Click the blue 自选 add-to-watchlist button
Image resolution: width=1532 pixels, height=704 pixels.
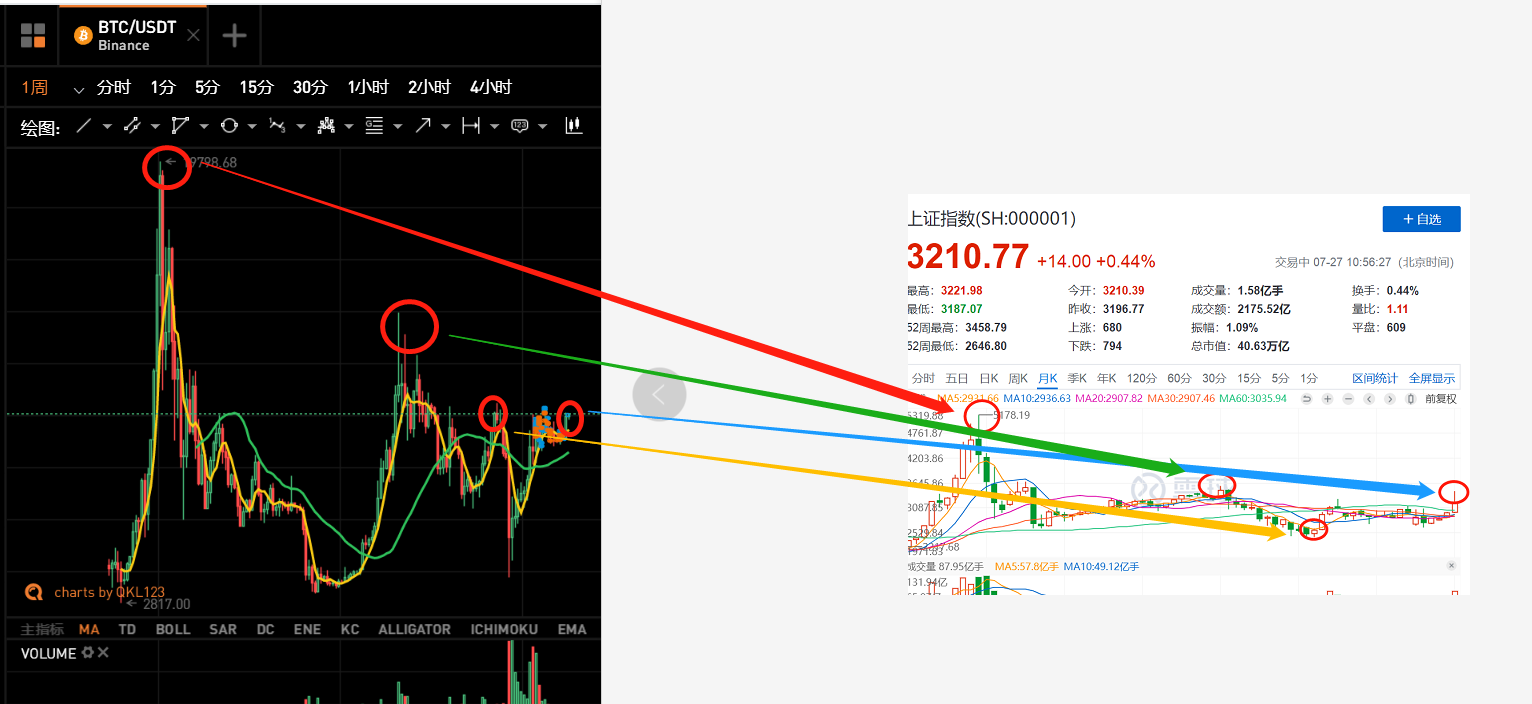pos(1421,218)
